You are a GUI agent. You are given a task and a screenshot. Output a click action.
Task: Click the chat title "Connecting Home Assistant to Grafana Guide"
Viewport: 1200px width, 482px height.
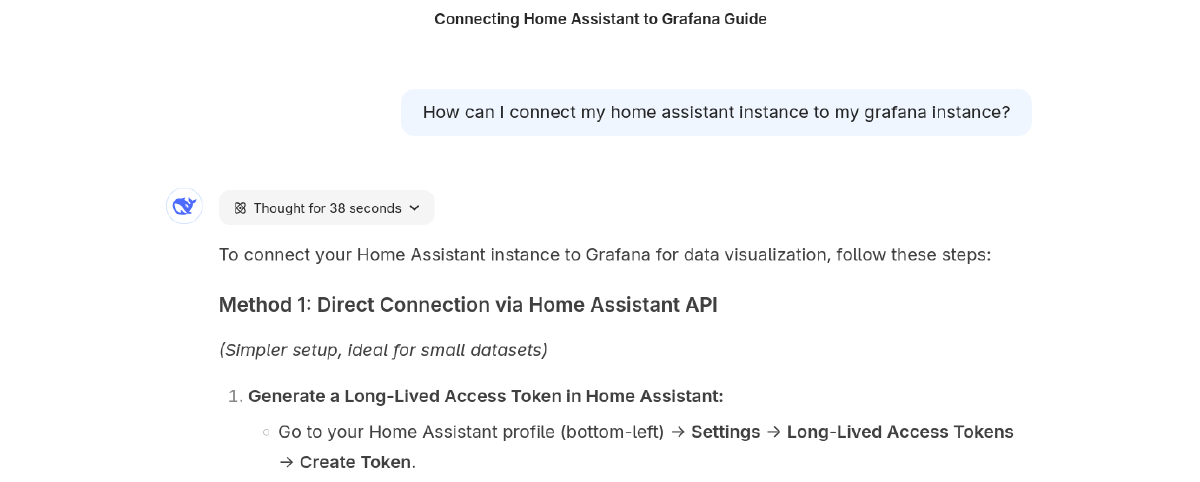[x=600, y=19]
